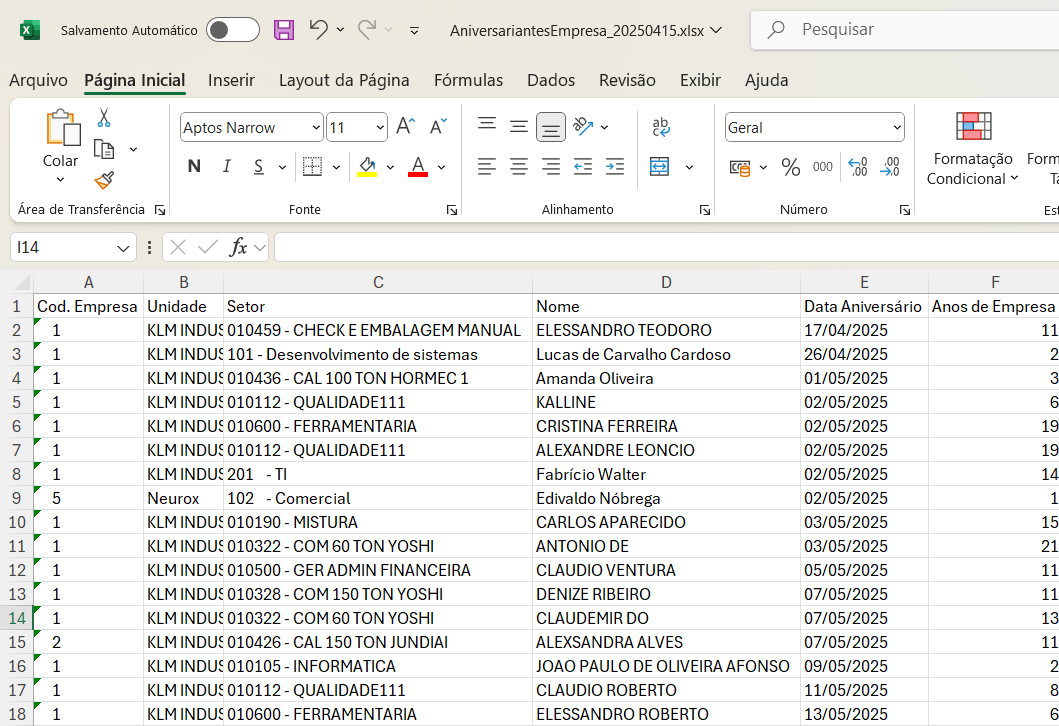Open Área de Transferência pane launcher

tap(160, 210)
